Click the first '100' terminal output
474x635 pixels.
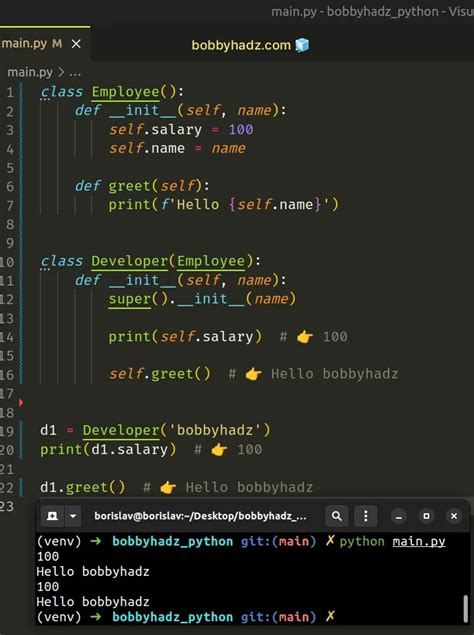point(48,556)
